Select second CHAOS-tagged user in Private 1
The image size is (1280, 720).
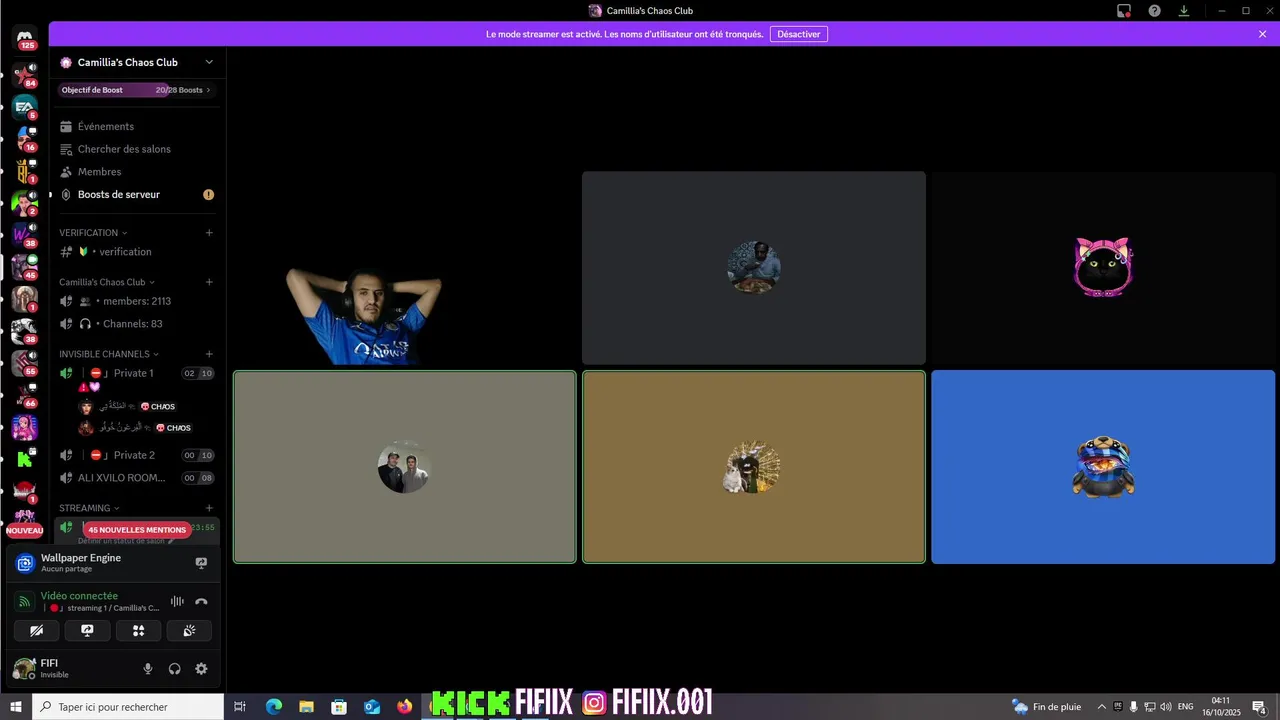point(137,428)
